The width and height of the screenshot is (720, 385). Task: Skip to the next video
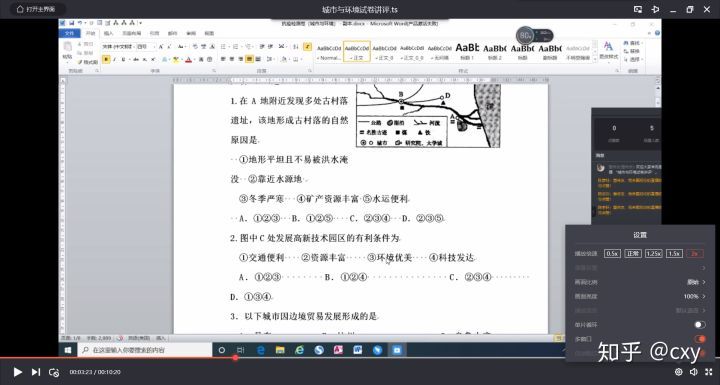(x=36, y=372)
